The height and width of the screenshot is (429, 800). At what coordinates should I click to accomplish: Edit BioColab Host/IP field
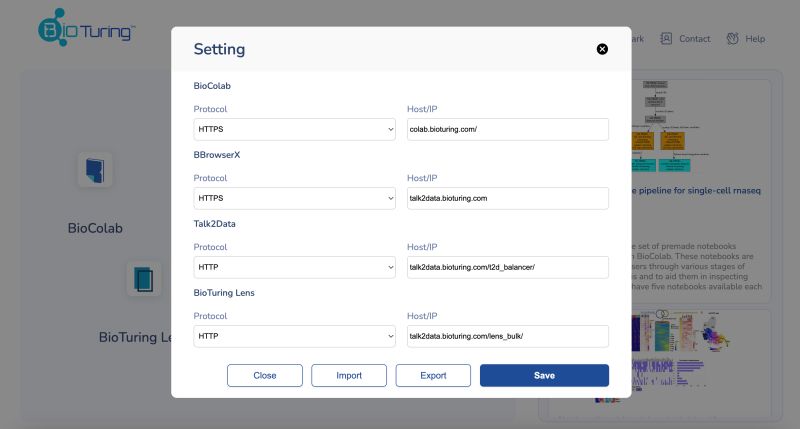pos(508,130)
